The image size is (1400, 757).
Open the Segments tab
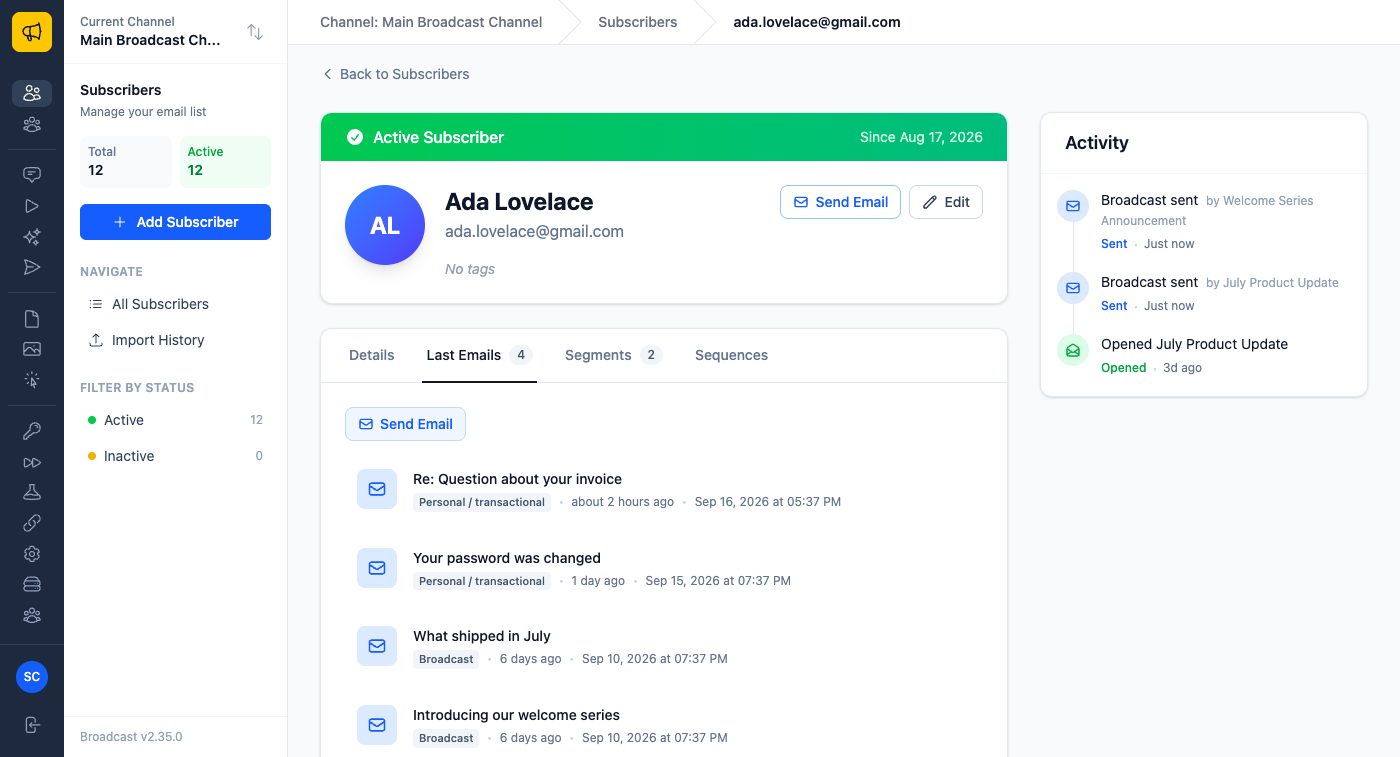coord(614,355)
